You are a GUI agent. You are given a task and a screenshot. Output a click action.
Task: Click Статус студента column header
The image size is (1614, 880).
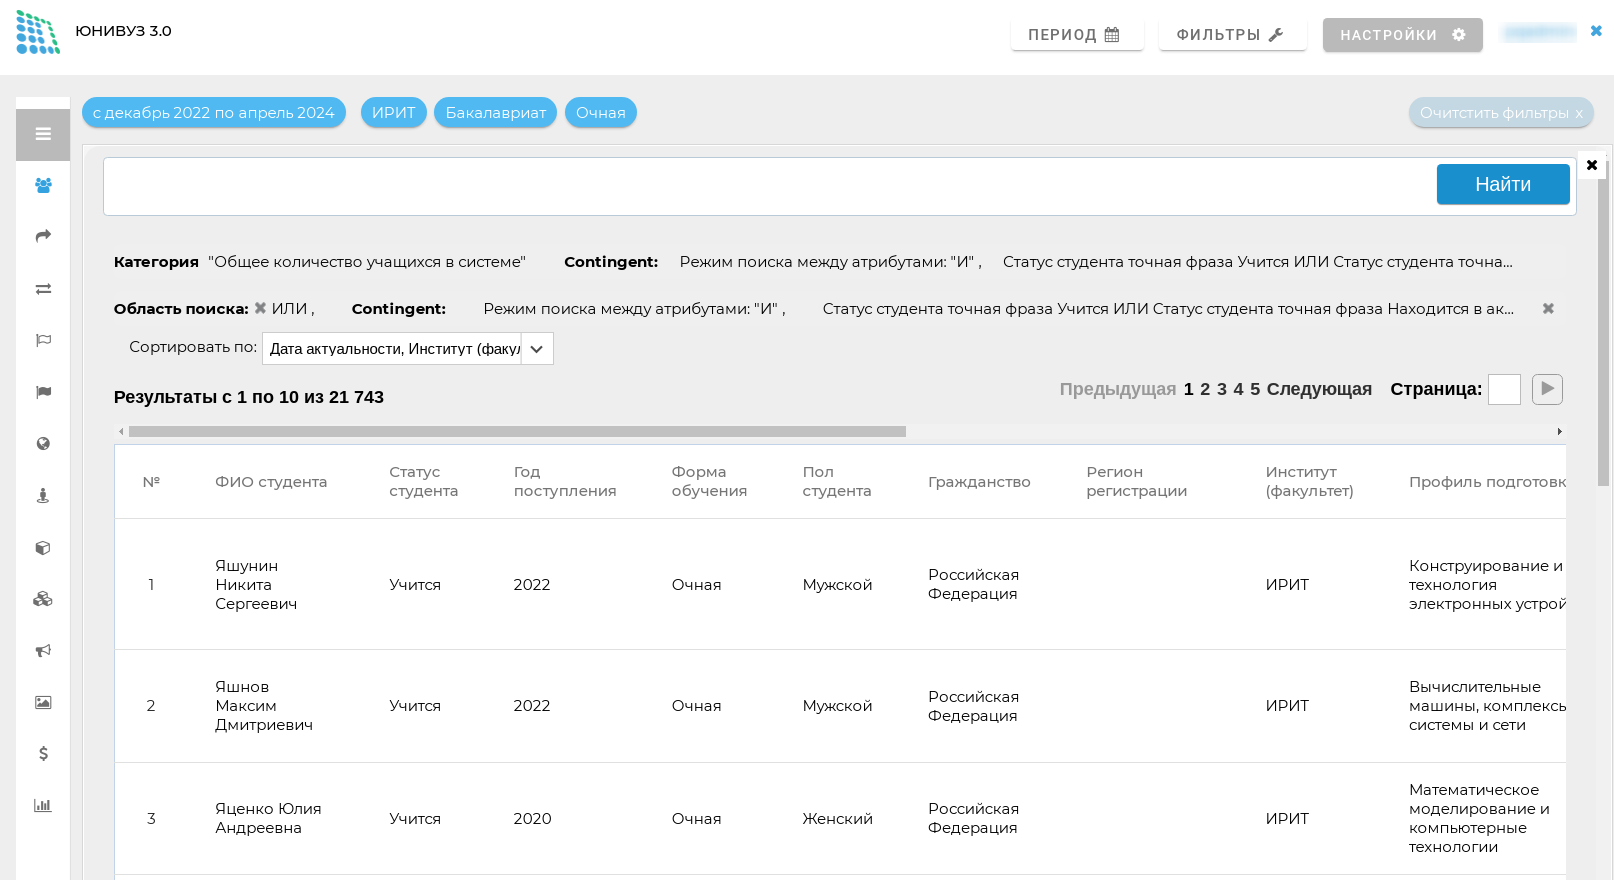click(x=424, y=481)
